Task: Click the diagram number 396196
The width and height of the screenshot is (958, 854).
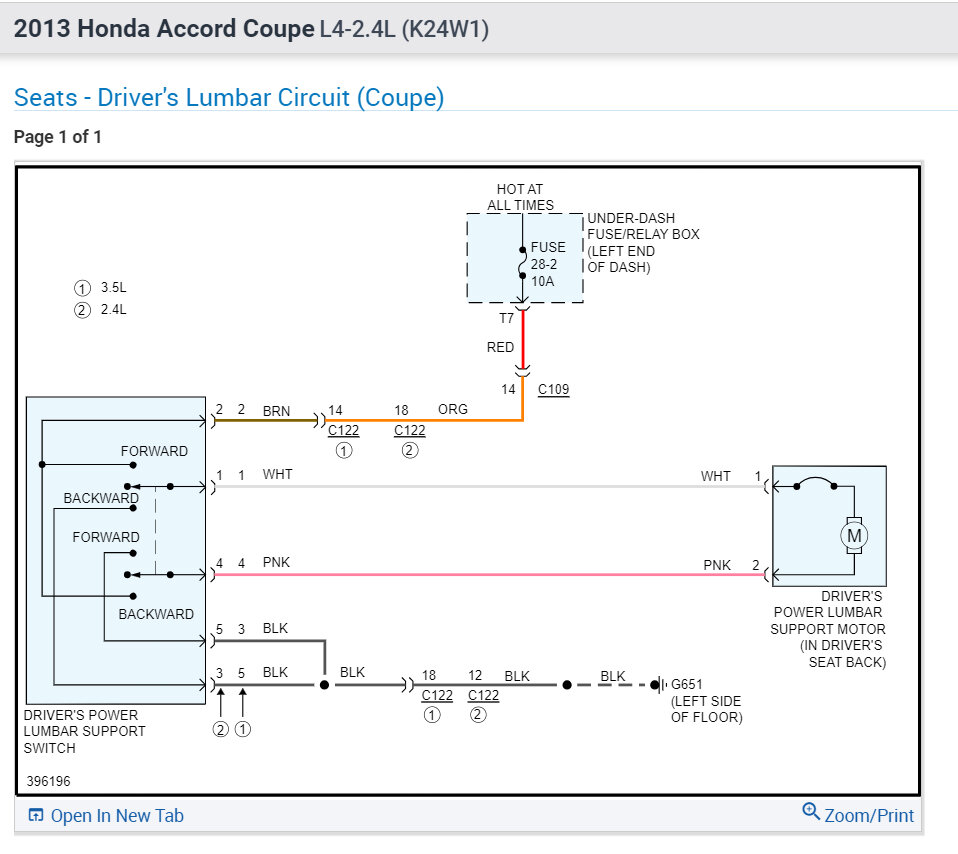Action: tap(48, 781)
